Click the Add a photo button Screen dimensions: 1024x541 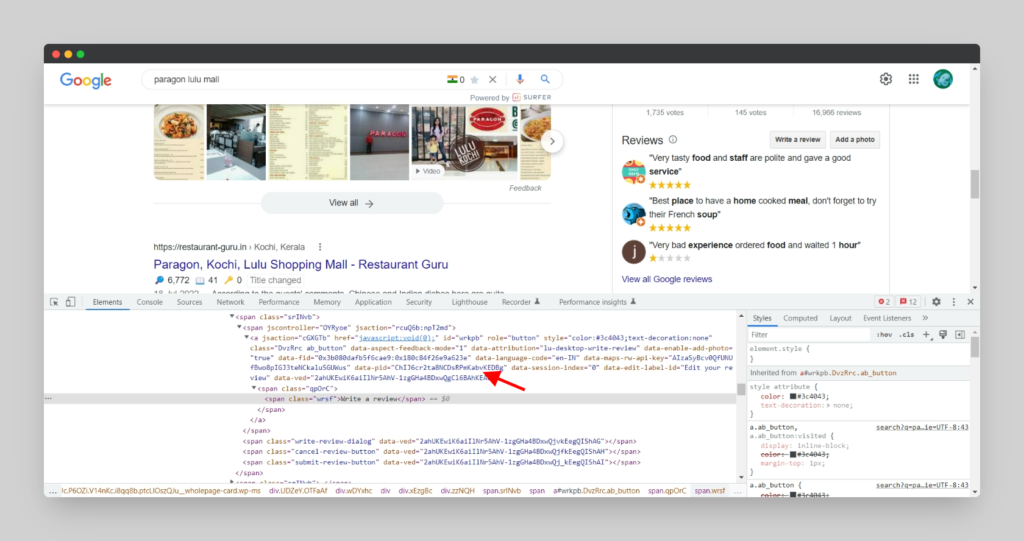pyautogui.click(x=855, y=139)
